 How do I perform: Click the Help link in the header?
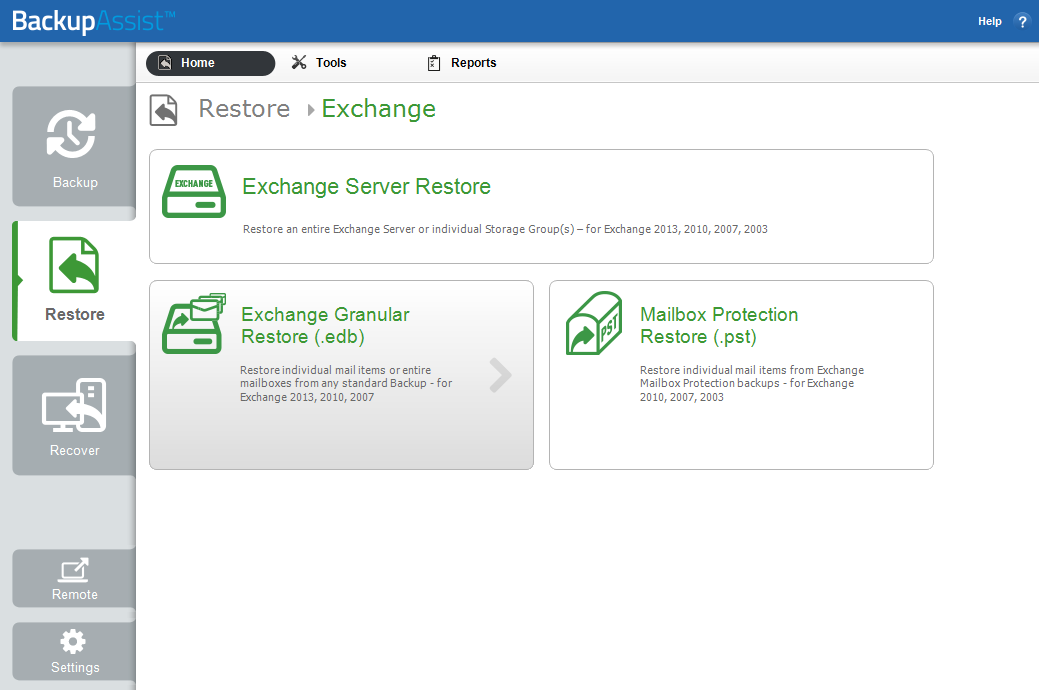[989, 21]
